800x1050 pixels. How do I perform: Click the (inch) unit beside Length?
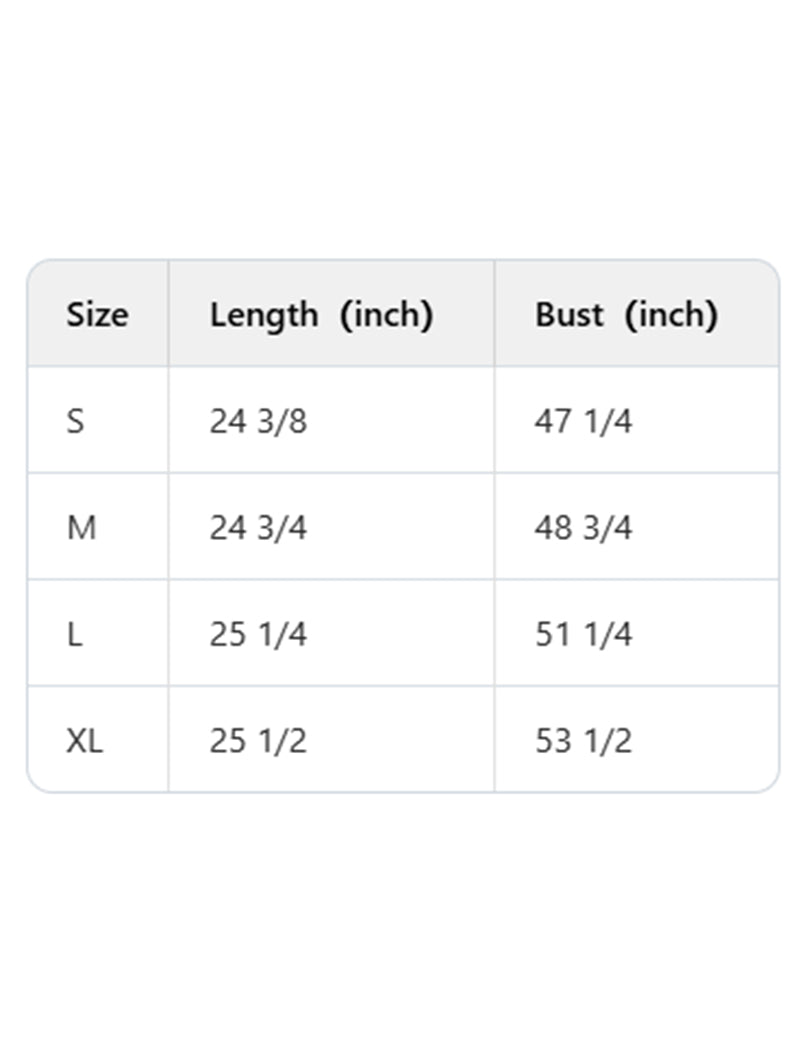tap(386, 315)
